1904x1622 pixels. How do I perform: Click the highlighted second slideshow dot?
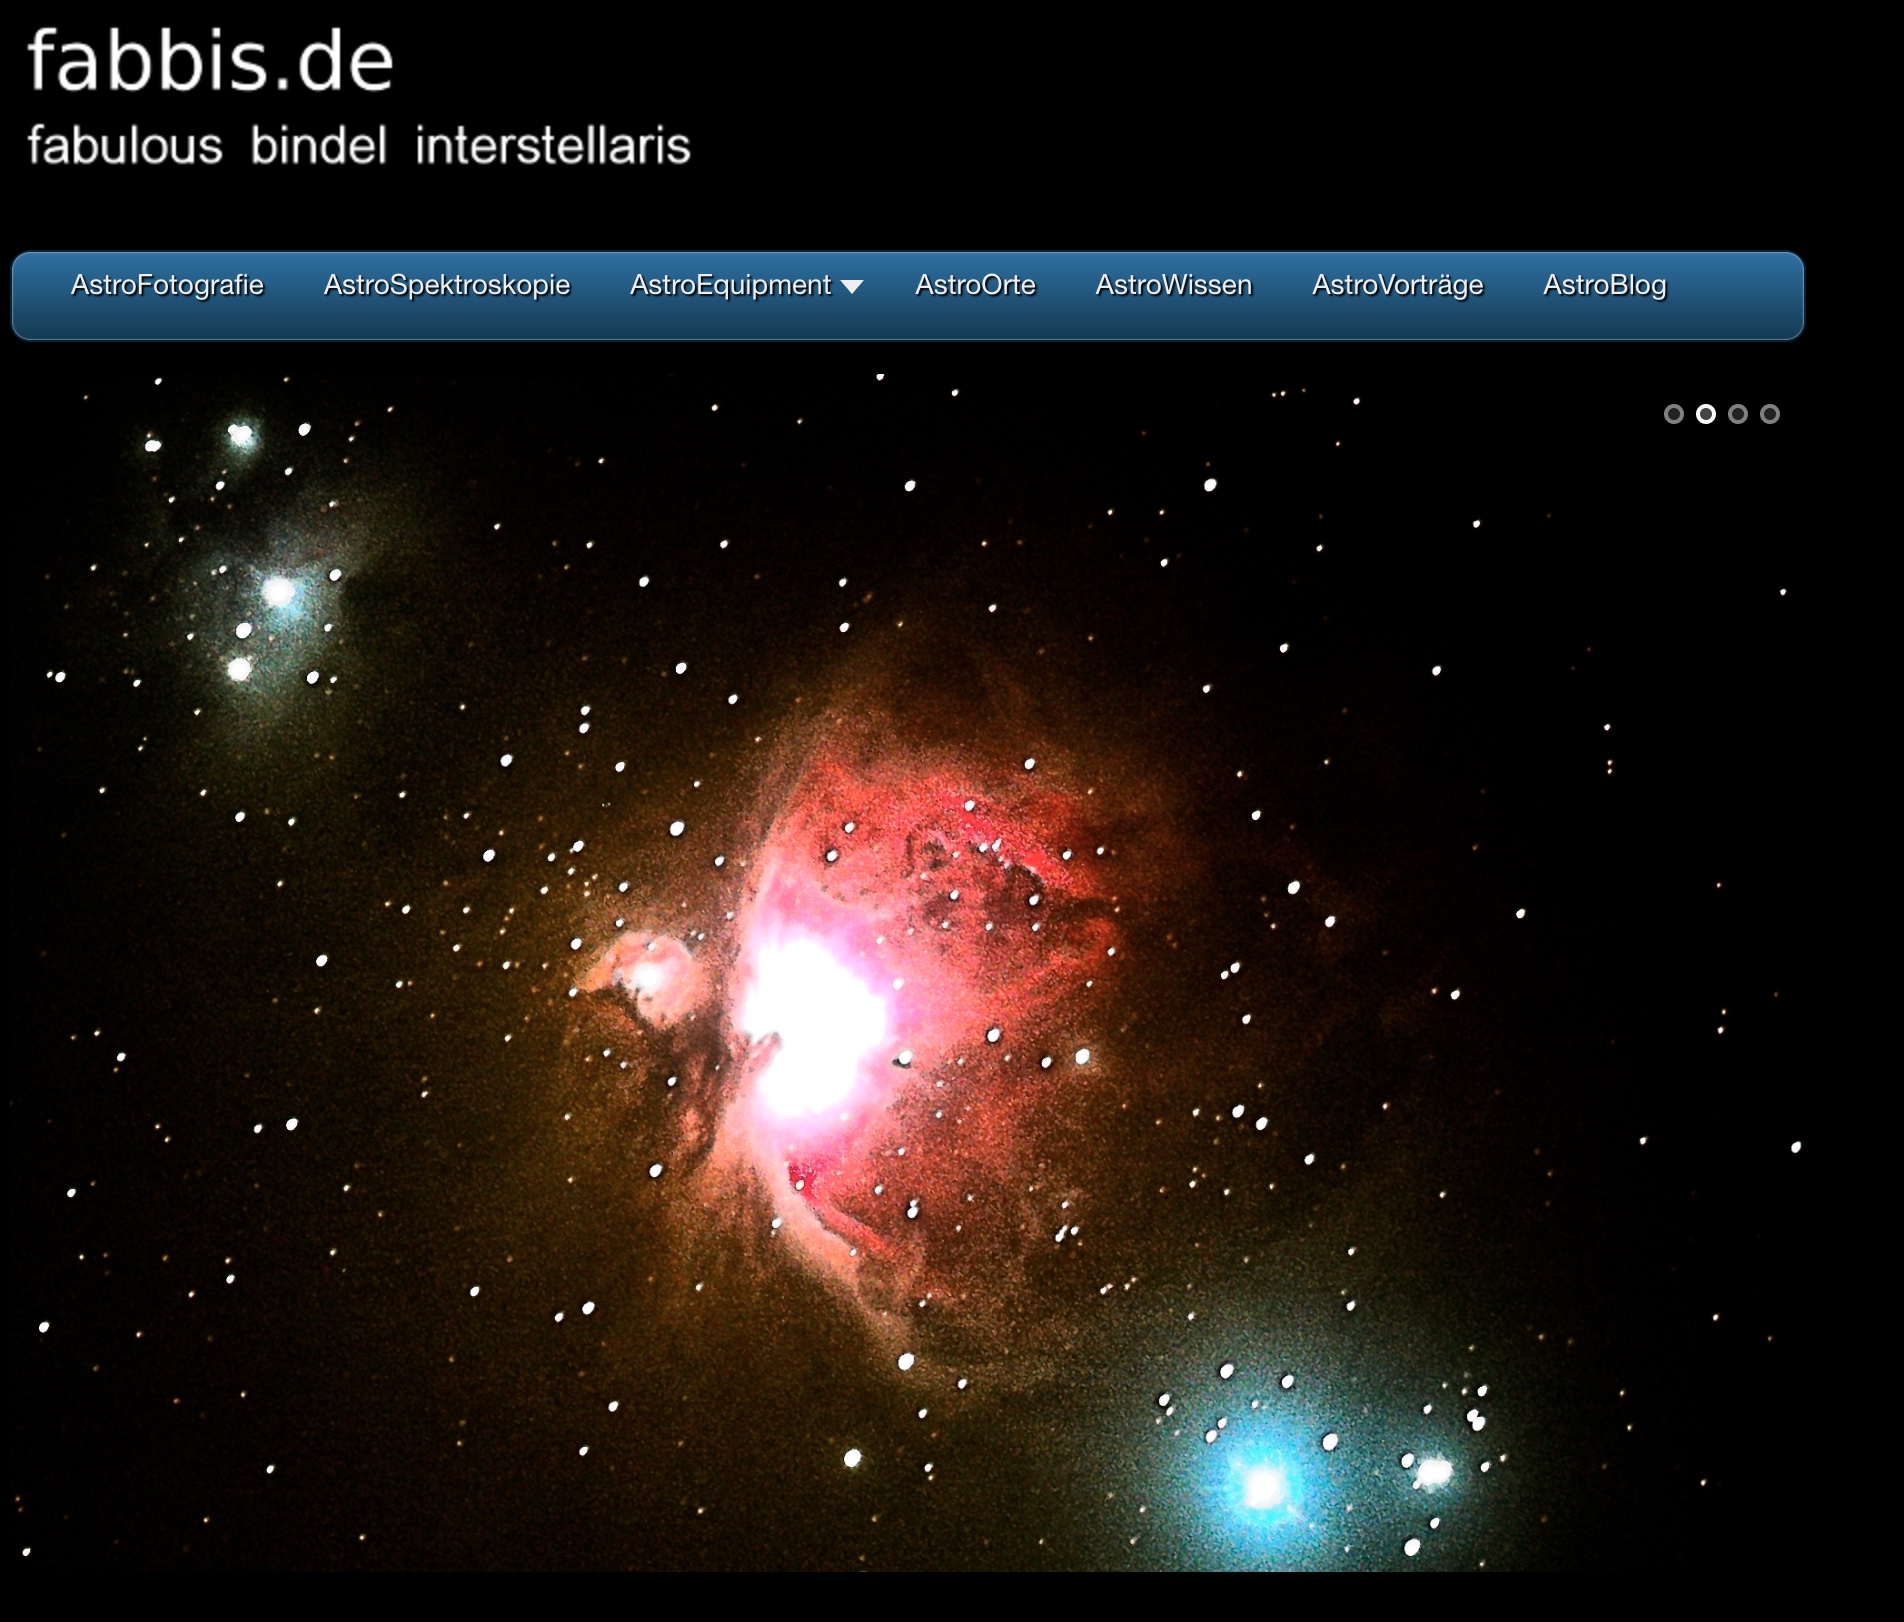coord(1706,414)
